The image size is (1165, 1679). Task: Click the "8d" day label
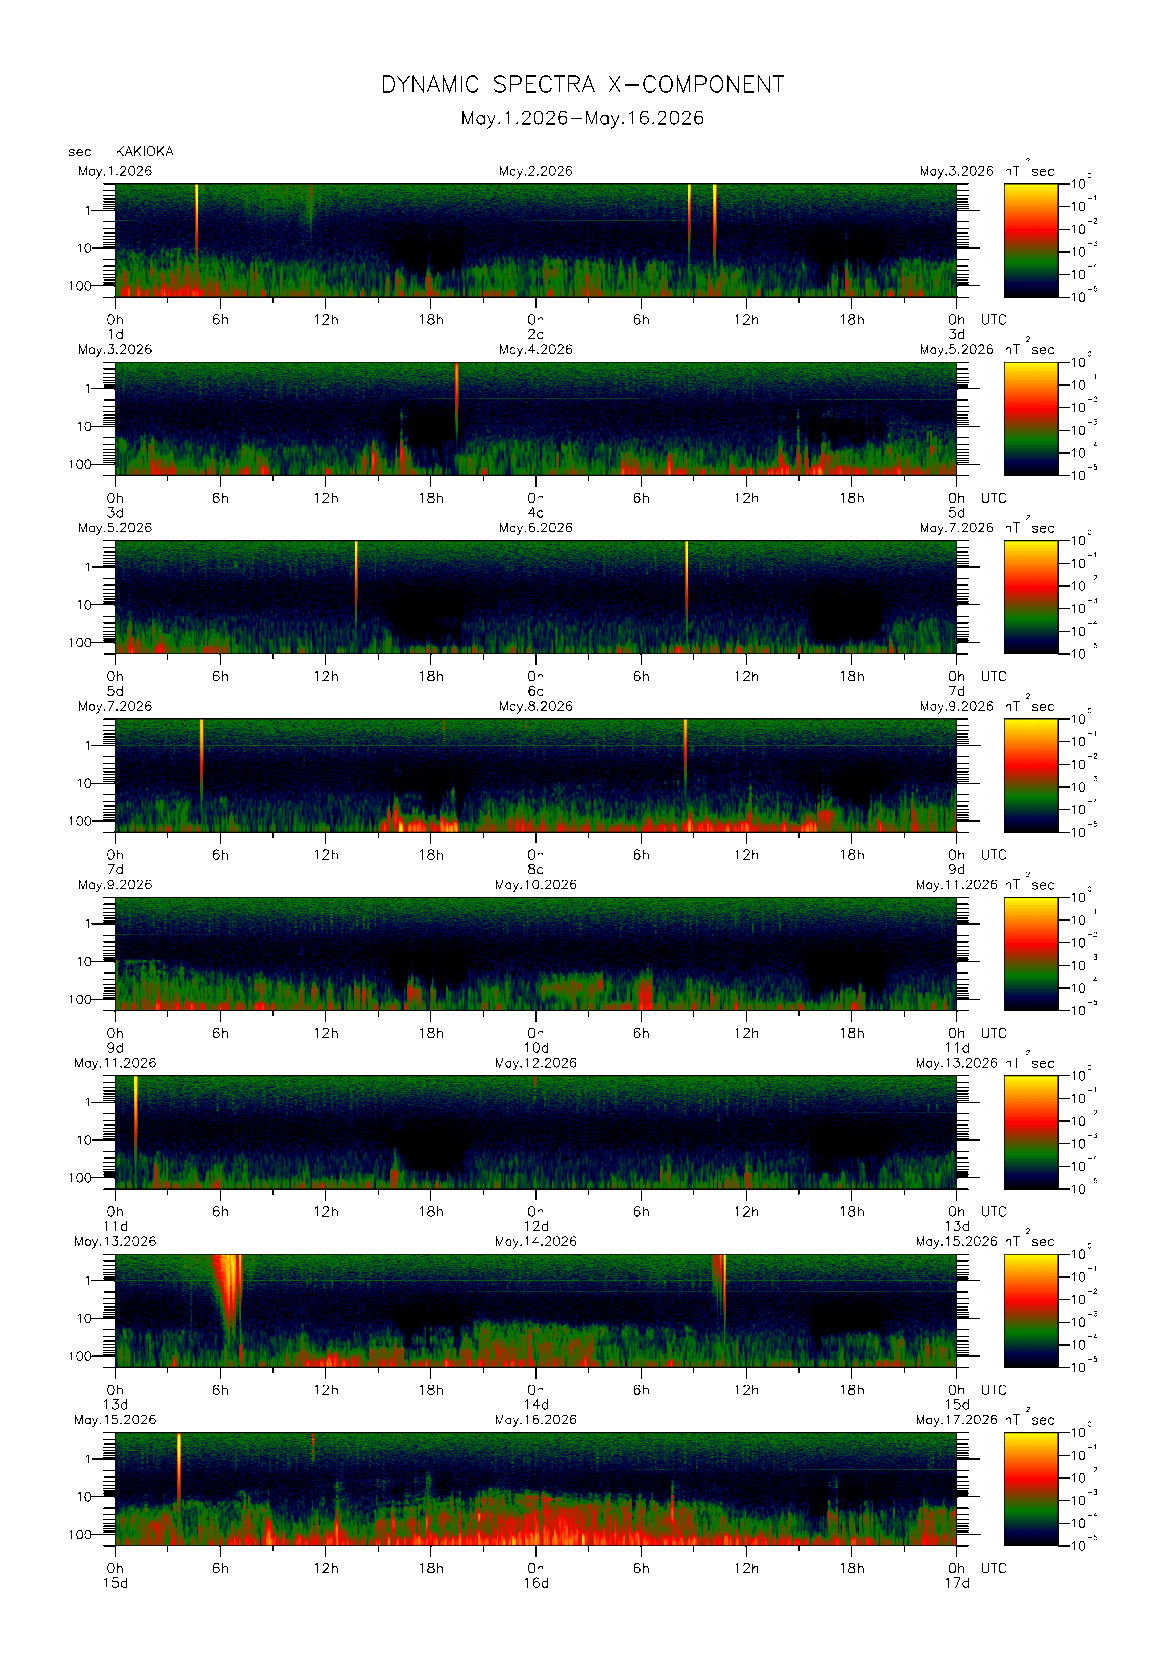coord(536,870)
